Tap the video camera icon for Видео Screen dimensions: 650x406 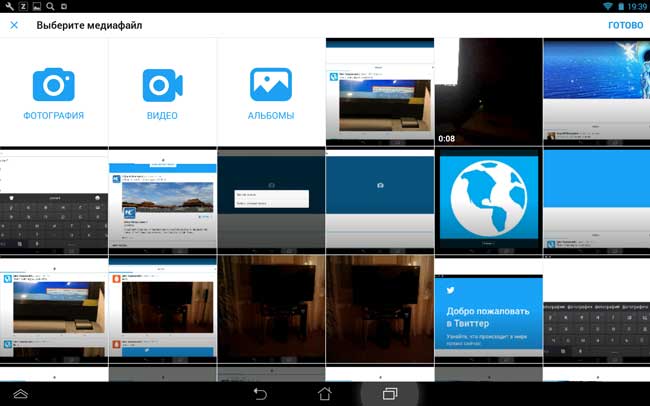(162, 86)
